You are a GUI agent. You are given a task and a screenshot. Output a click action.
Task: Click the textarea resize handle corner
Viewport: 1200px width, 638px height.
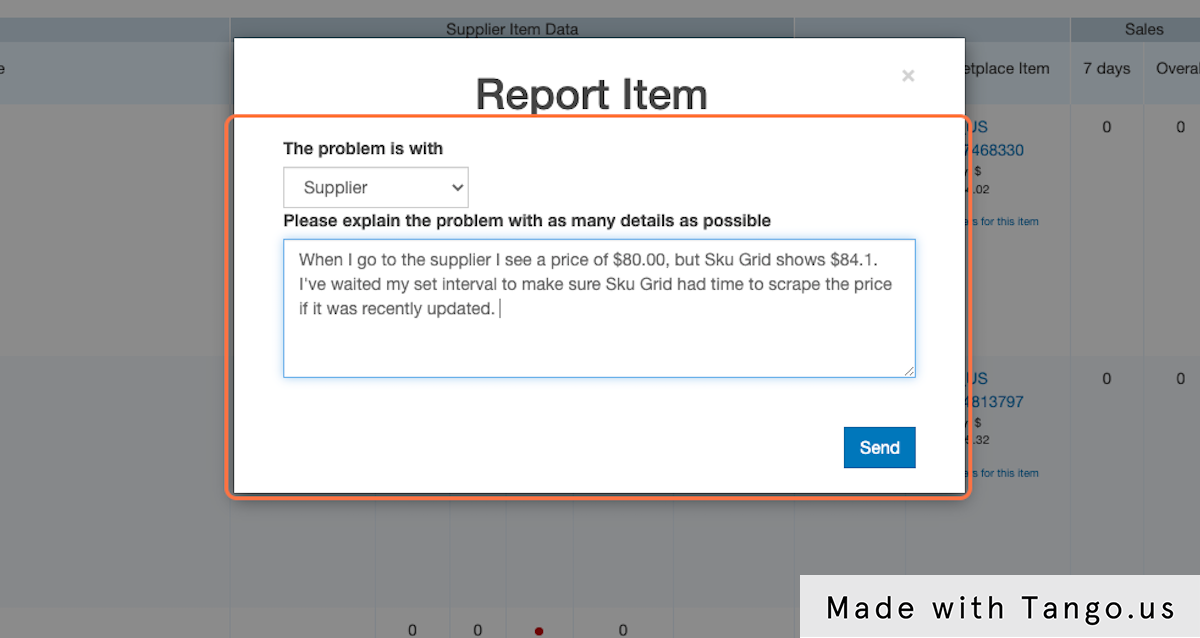click(x=909, y=371)
